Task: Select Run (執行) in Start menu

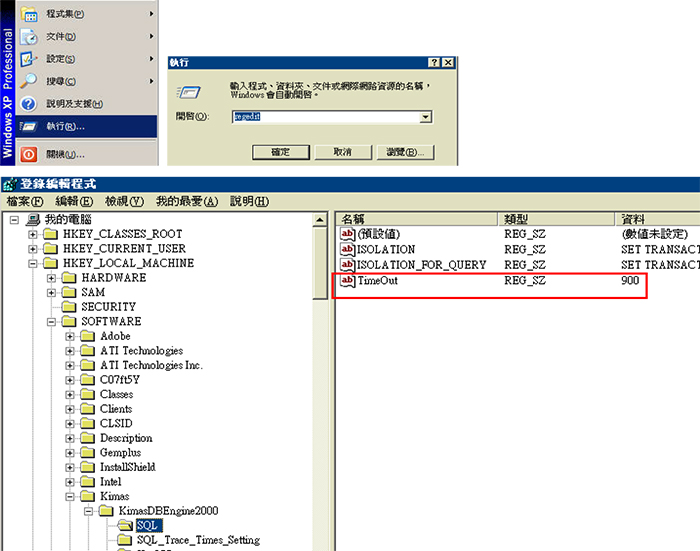Action: click(86, 126)
